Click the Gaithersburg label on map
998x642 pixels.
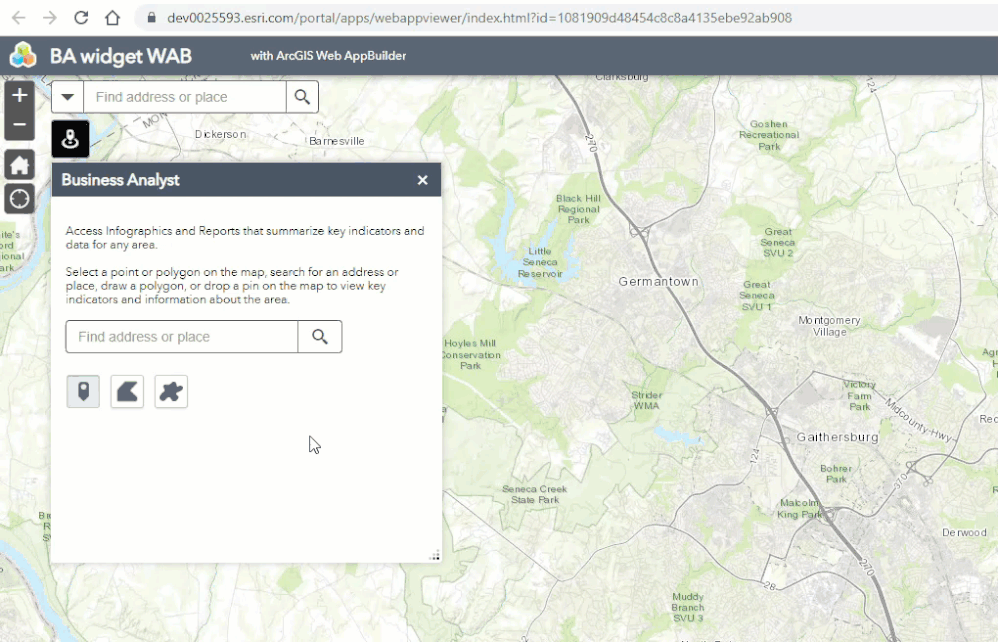838,437
